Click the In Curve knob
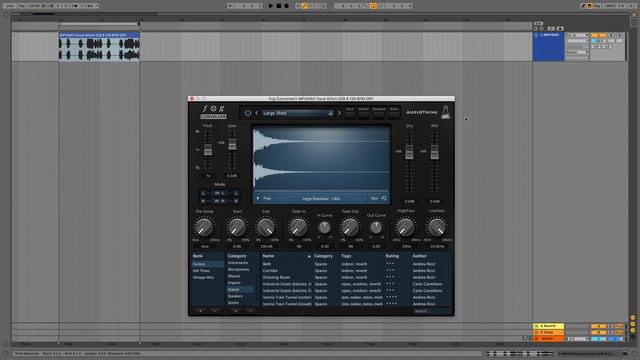 (324, 227)
